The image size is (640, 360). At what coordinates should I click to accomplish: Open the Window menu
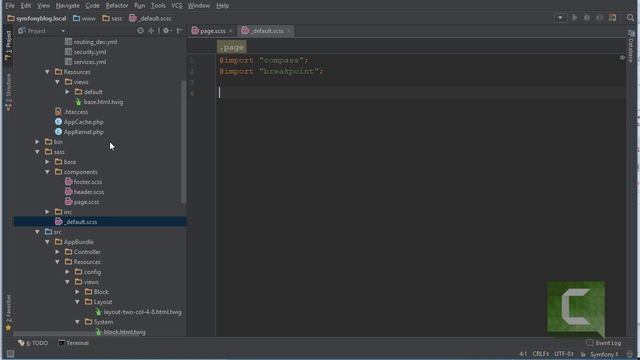coord(199,6)
